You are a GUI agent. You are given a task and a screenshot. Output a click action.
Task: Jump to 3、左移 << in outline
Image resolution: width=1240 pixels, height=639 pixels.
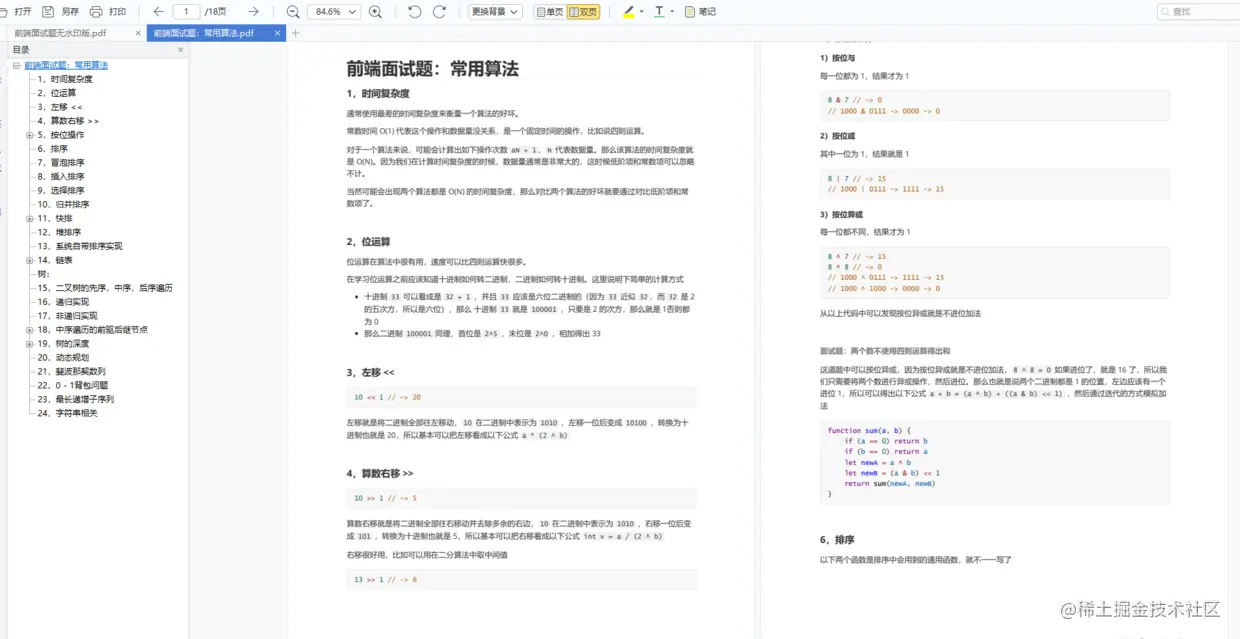60,107
